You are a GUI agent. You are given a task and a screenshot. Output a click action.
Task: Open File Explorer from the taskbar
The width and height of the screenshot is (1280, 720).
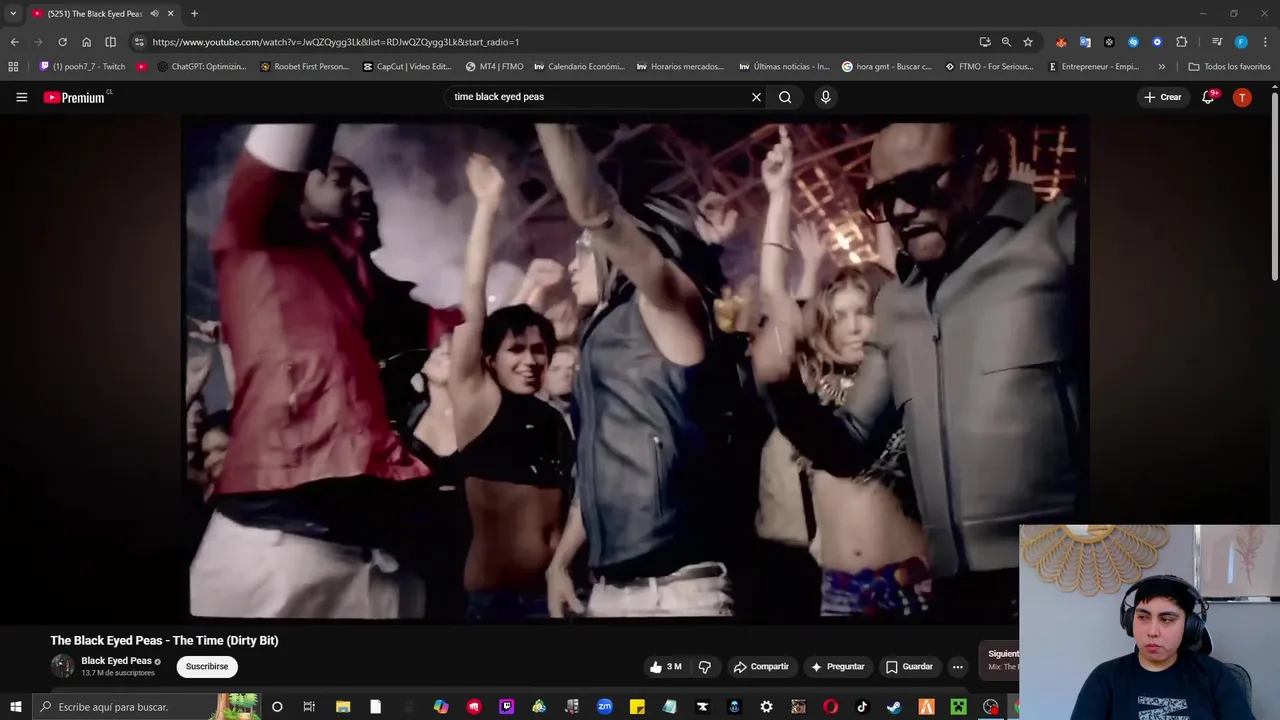pyautogui.click(x=343, y=707)
